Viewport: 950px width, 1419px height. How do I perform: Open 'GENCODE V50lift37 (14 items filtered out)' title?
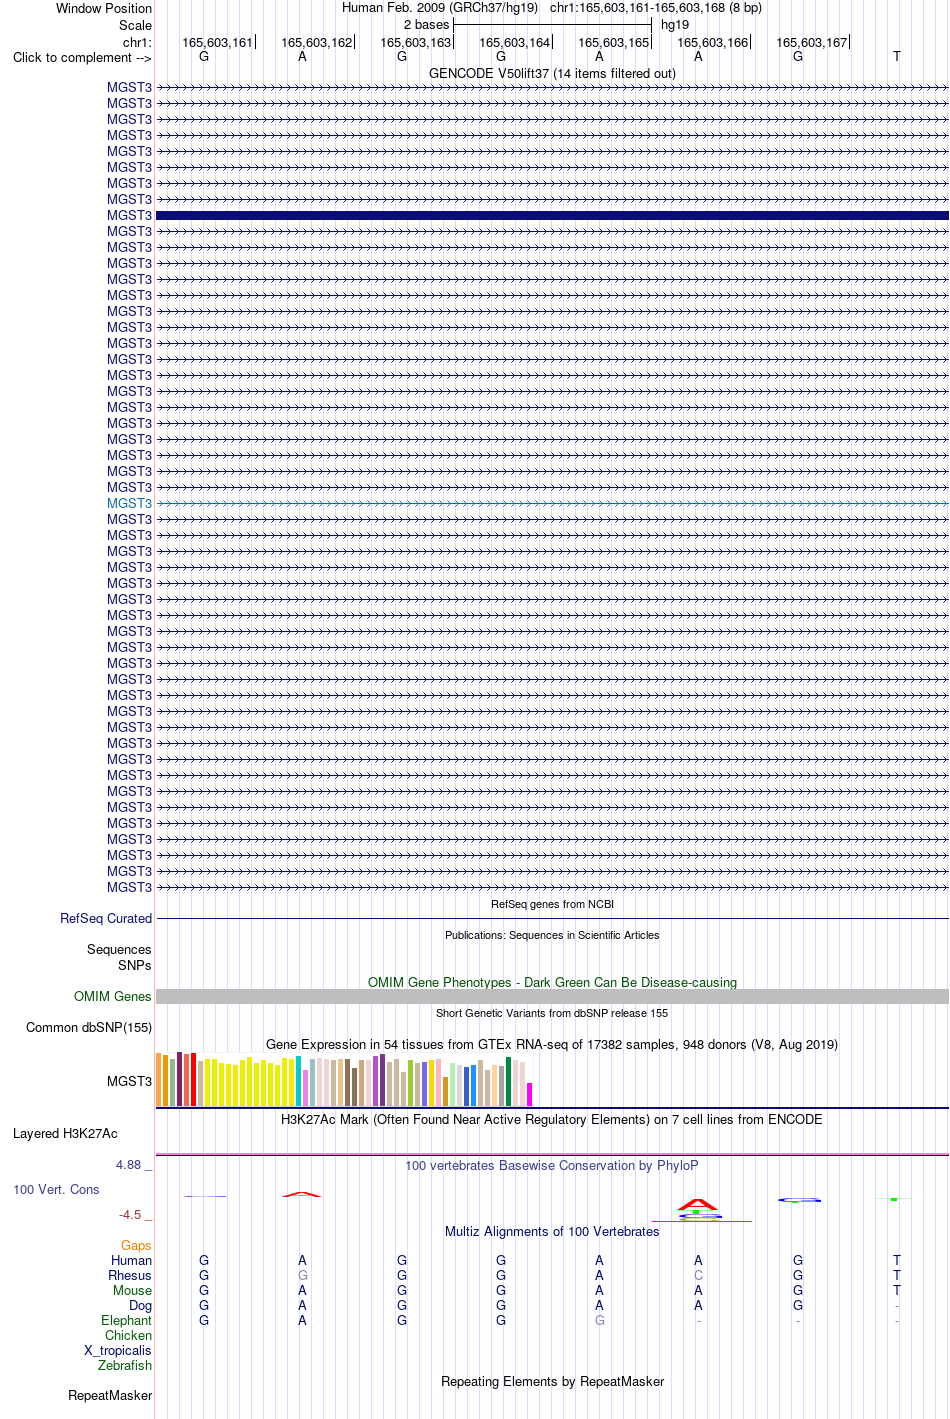tap(552, 73)
